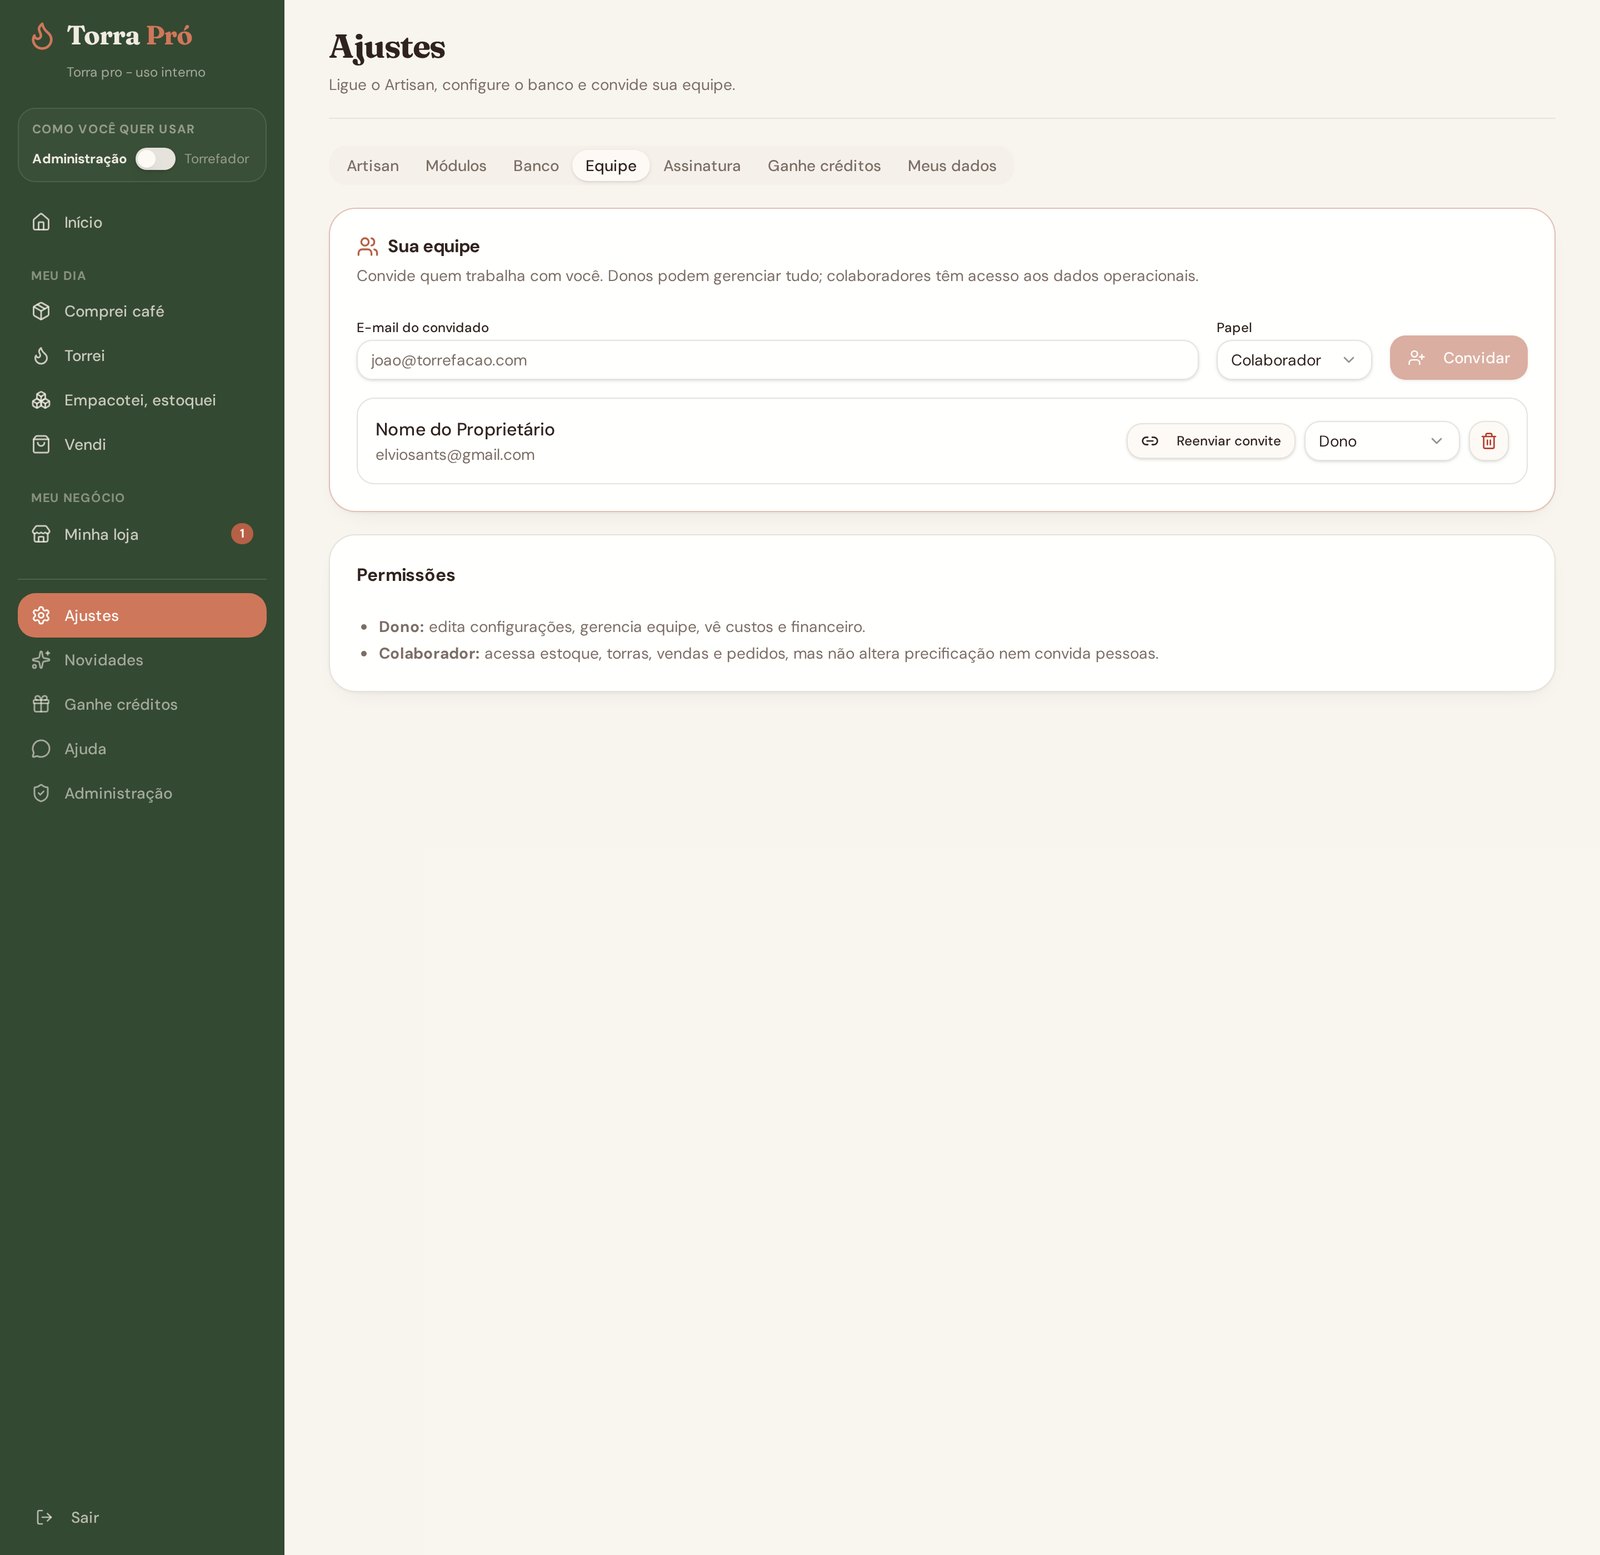Viewport: 1600px width, 1555px height.
Task: Toggle the Administração/Torrefador switch
Action: coord(155,159)
